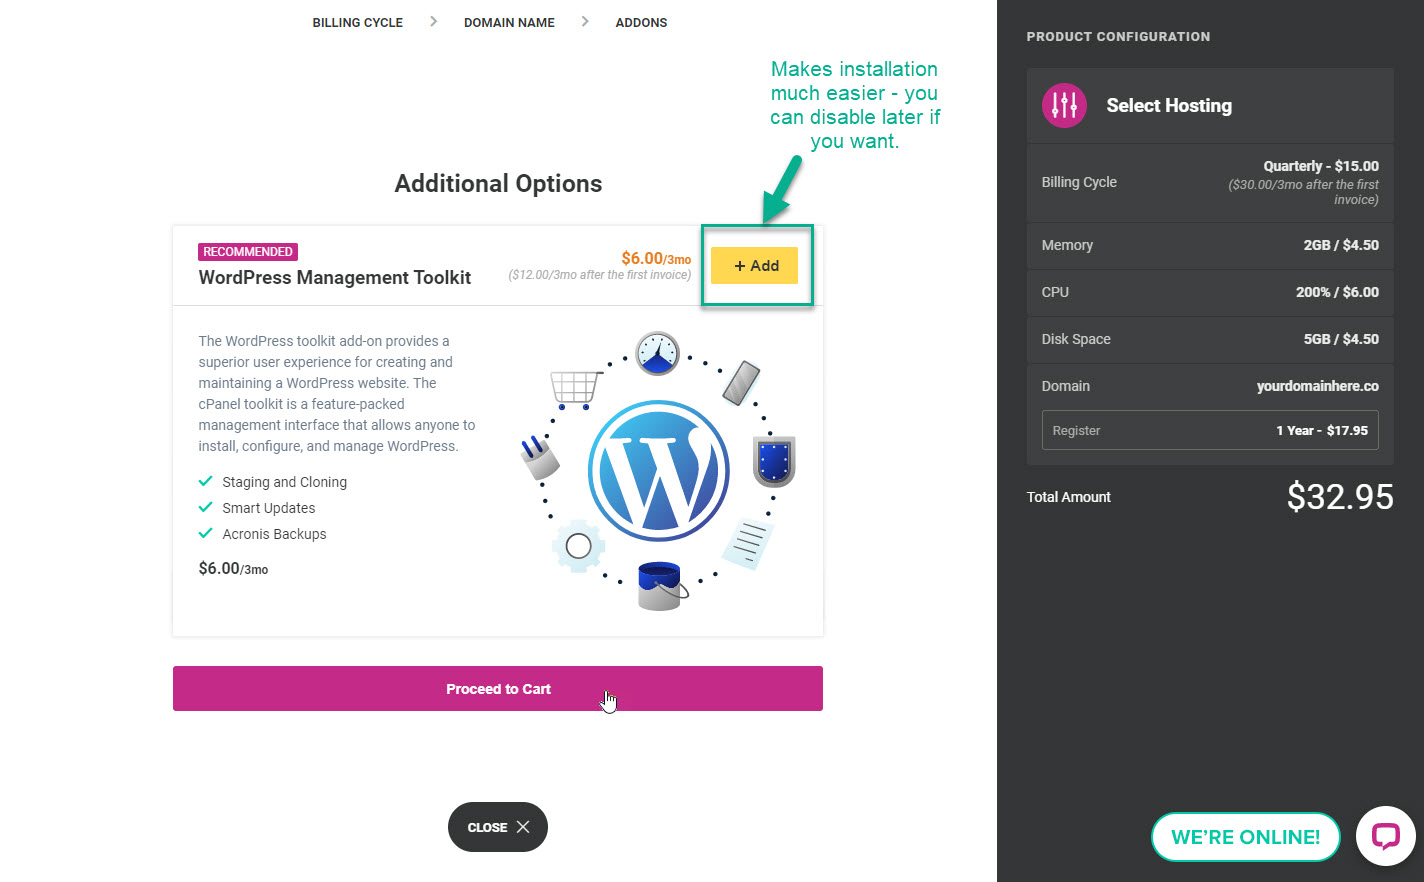Click the Billing Cycle Quarterly row

coord(1210,182)
